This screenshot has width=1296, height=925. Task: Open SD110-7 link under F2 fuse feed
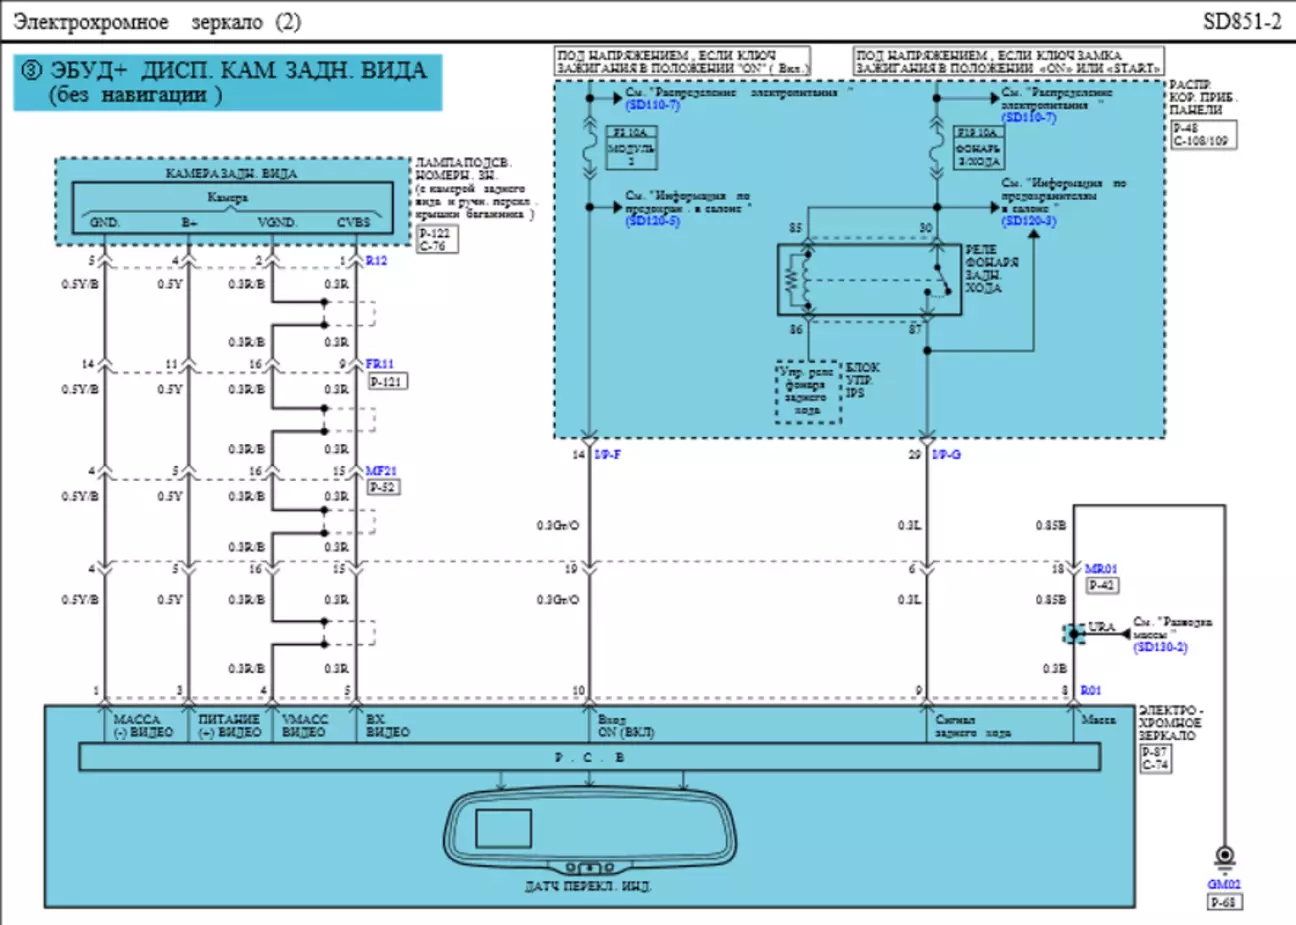click(652, 105)
